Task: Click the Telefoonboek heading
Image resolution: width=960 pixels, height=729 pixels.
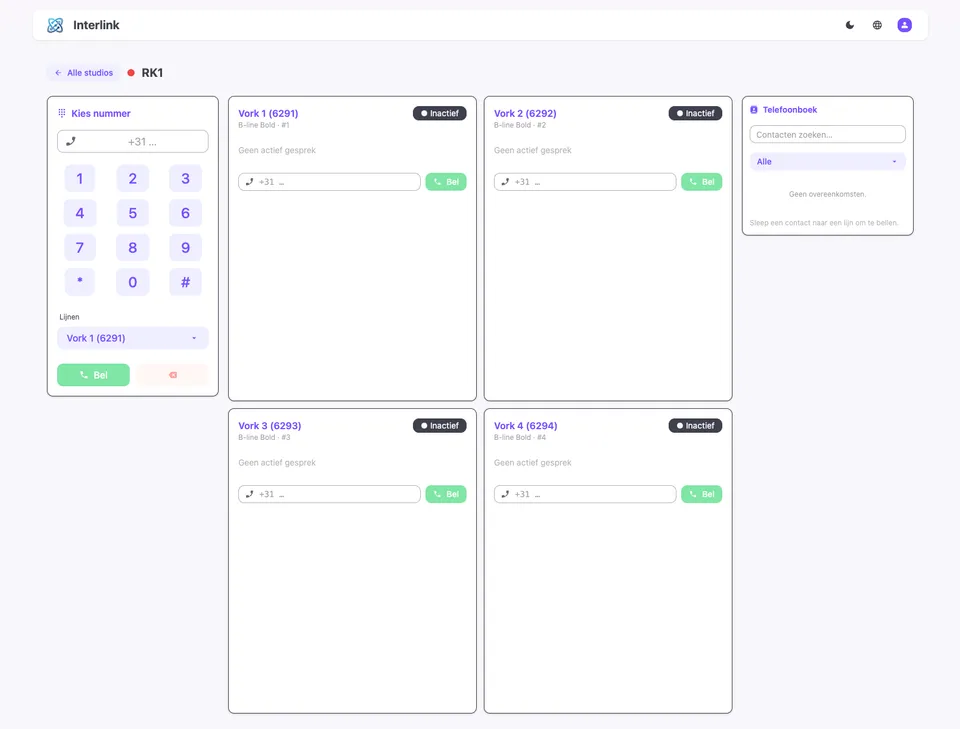Action: coord(790,110)
